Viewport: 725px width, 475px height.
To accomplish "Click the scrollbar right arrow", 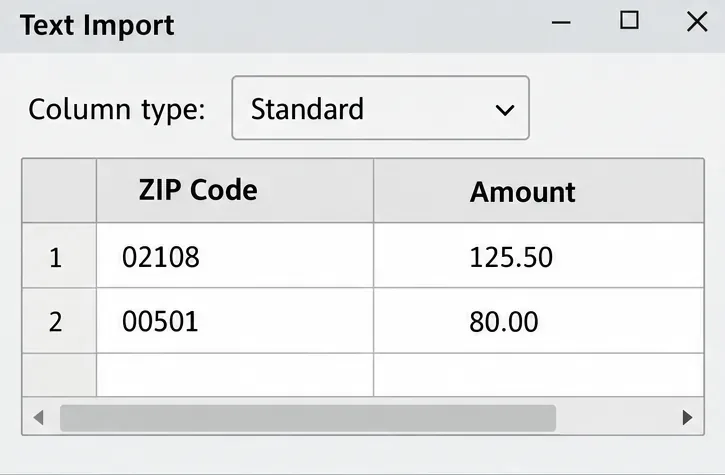I will [x=687, y=417].
